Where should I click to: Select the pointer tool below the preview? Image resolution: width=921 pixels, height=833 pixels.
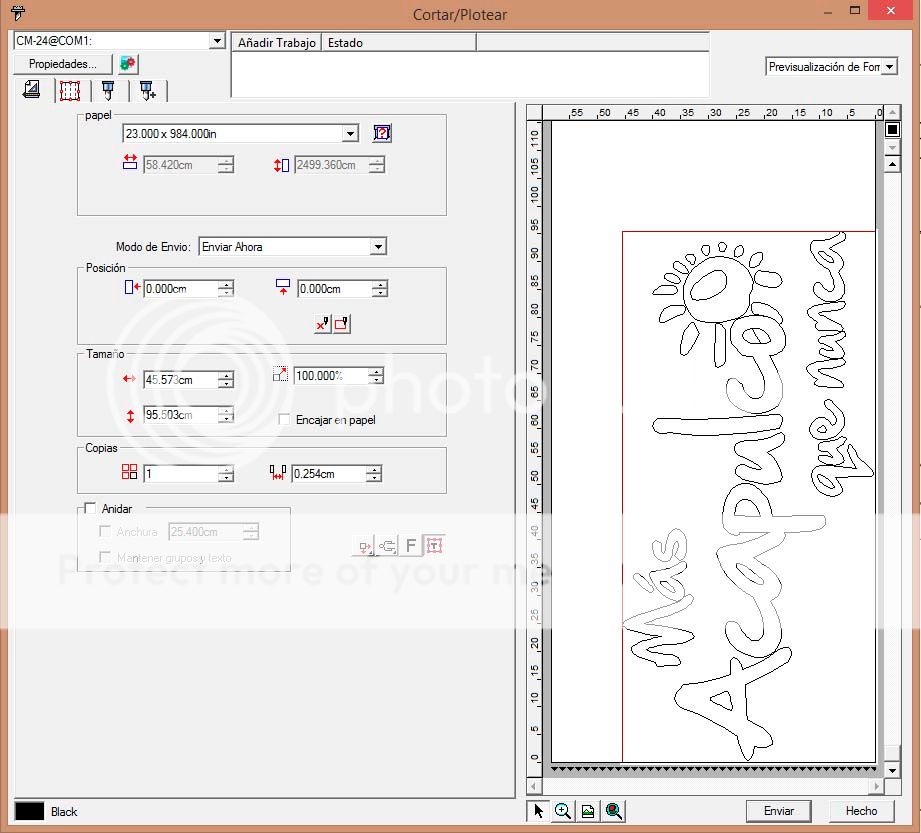(538, 811)
